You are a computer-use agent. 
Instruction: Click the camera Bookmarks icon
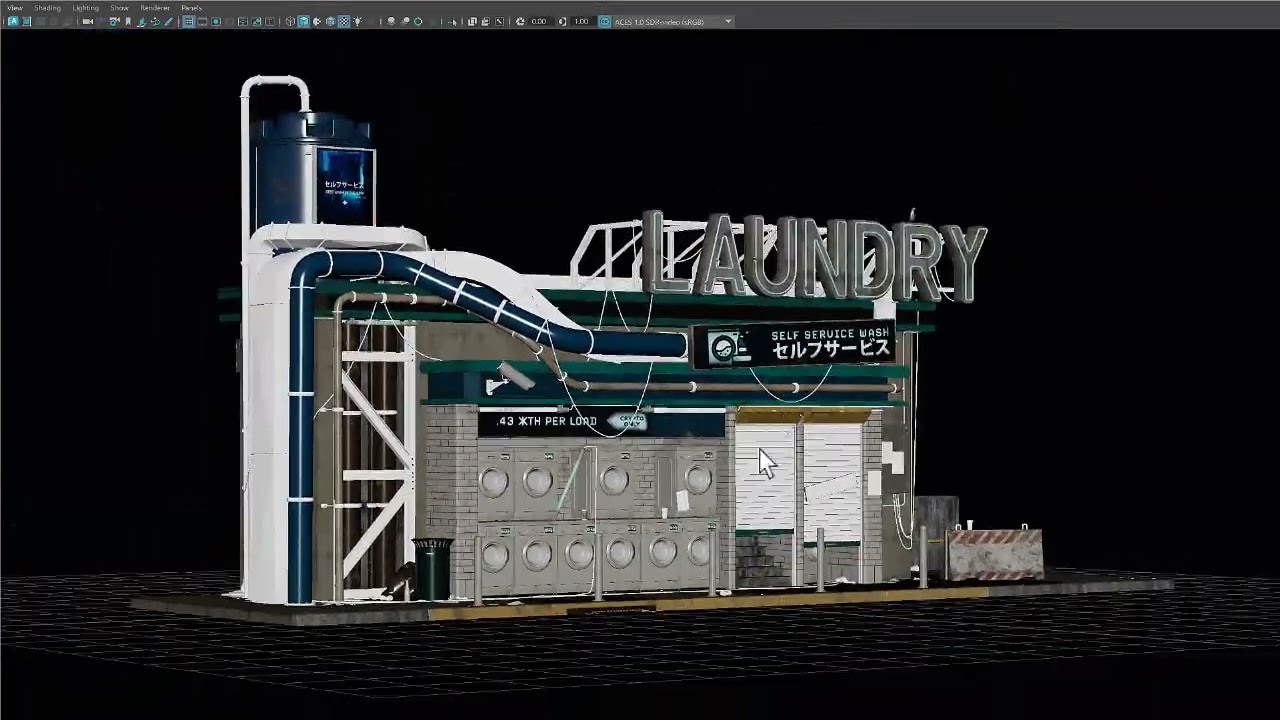point(128,21)
